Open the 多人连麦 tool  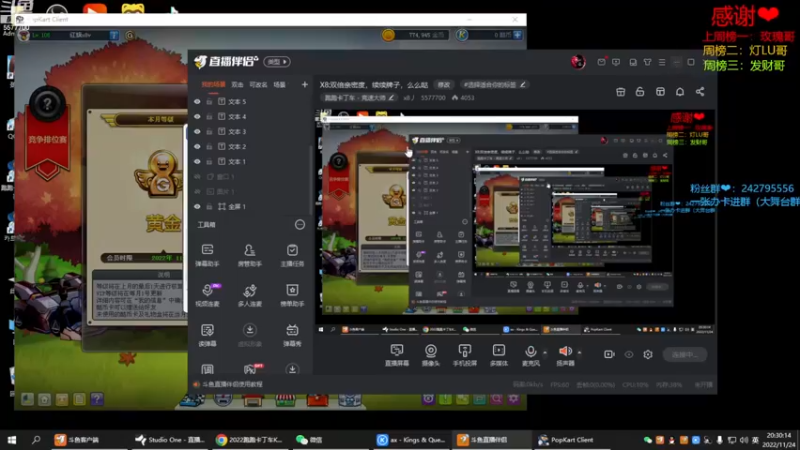click(x=249, y=295)
